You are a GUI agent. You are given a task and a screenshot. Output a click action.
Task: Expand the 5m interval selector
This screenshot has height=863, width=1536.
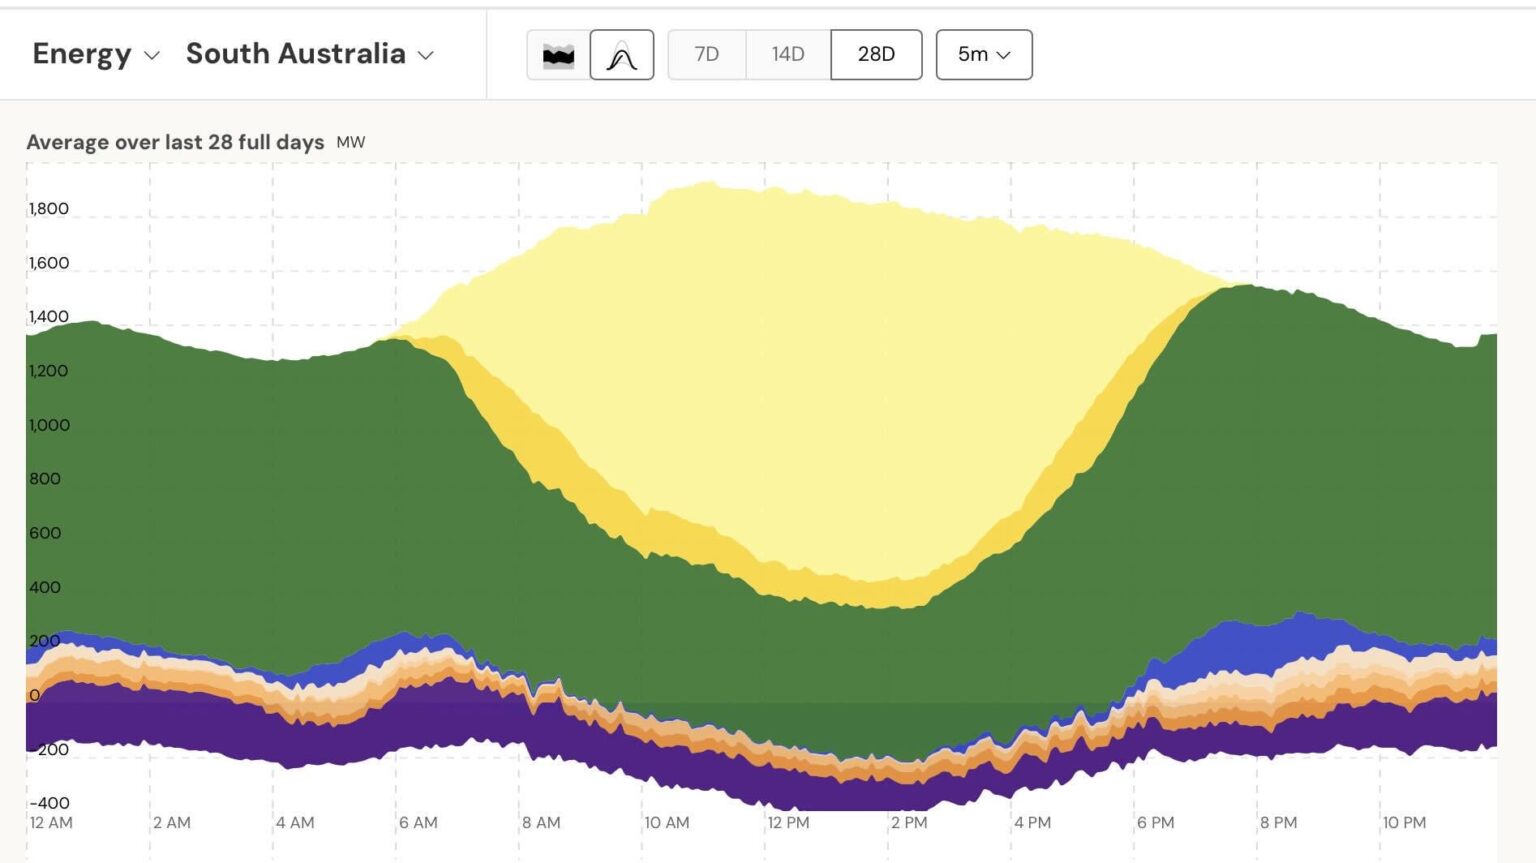click(983, 54)
